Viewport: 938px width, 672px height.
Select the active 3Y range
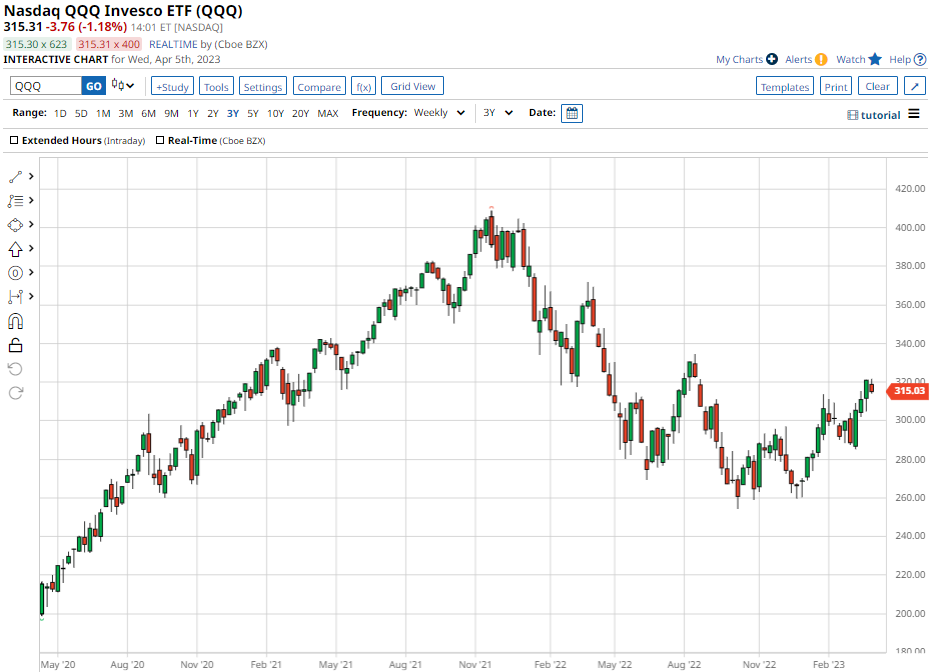click(x=233, y=113)
